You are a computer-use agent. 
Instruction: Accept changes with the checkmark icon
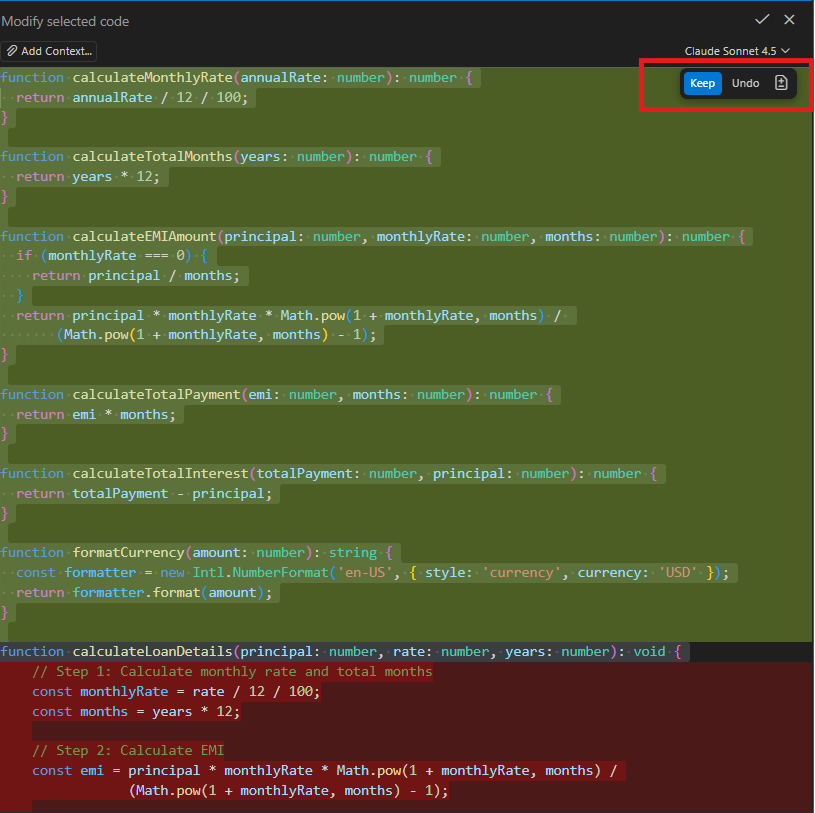pos(762,20)
